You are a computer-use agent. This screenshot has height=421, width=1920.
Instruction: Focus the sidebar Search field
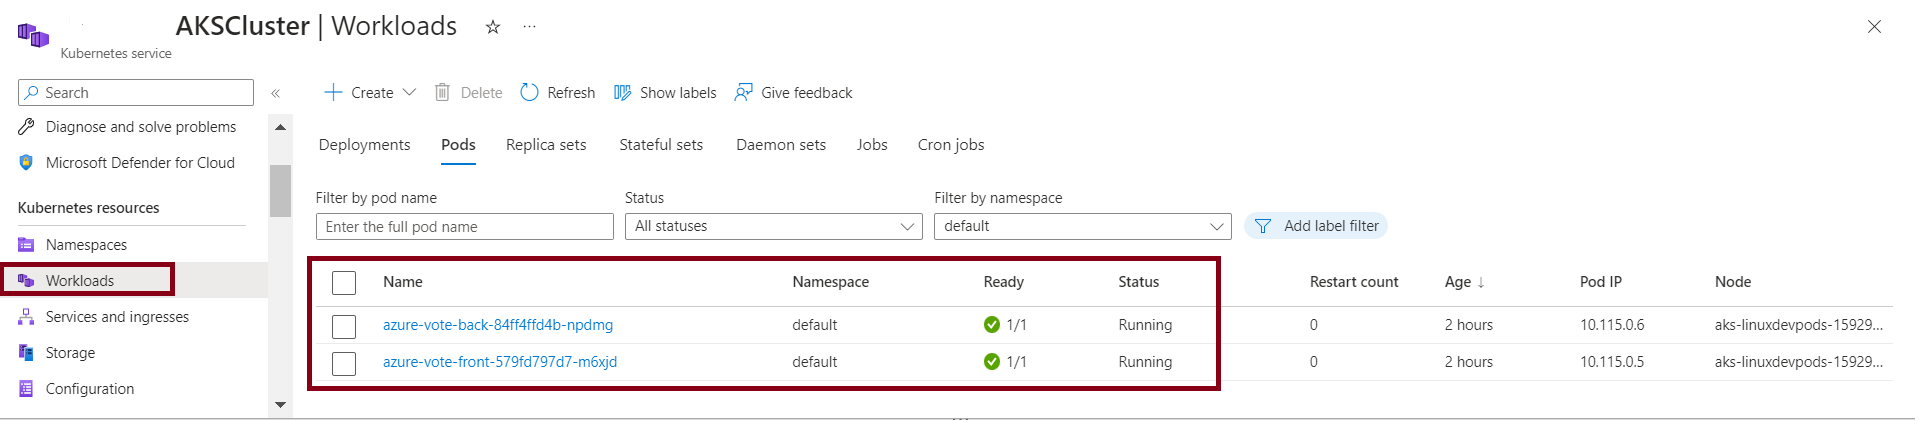click(x=136, y=92)
